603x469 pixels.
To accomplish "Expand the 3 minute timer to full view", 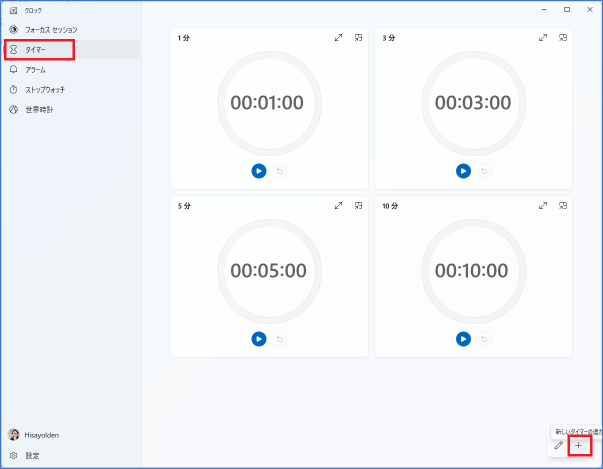I will click(543, 38).
